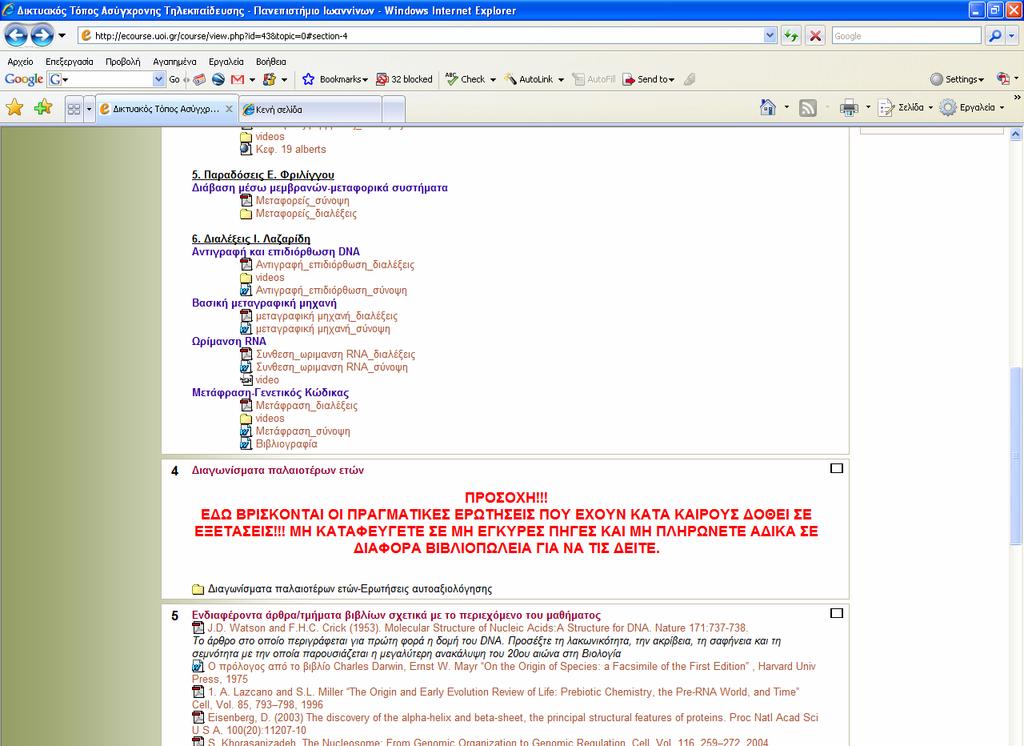
Task: Click the RSS feeds icon
Action: click(x=808, y=108)
